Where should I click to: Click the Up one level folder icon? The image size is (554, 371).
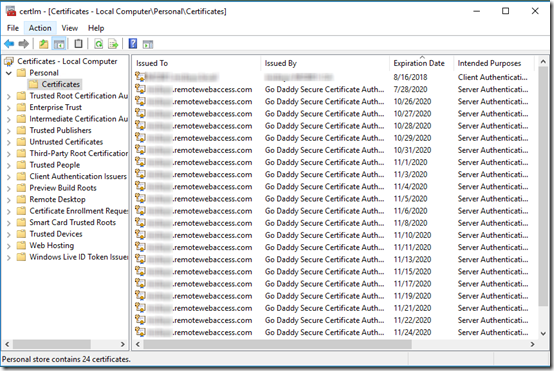coord(44,44)
